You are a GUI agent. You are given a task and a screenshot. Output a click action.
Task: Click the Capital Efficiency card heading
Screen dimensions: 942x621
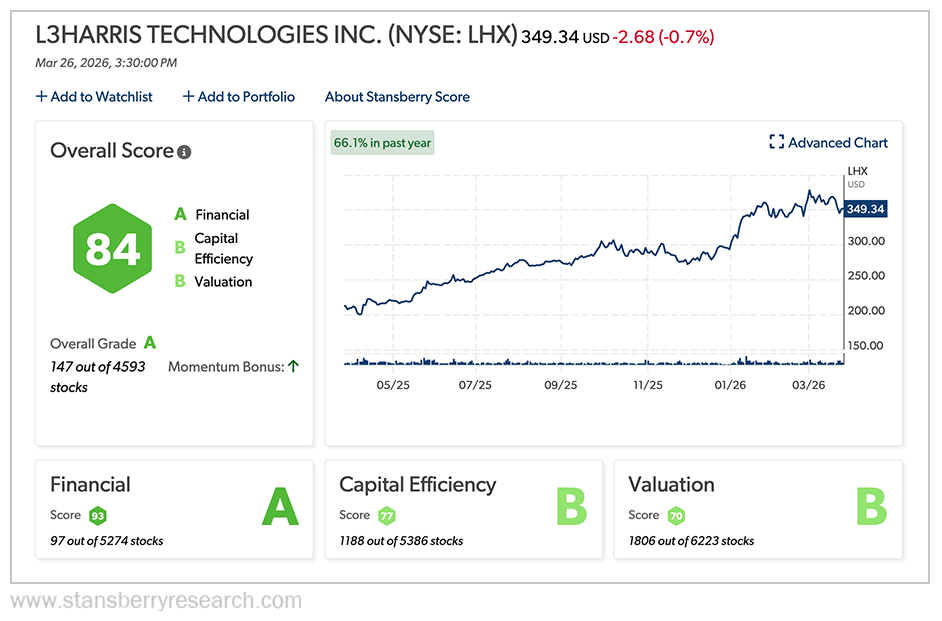(417, 485)
